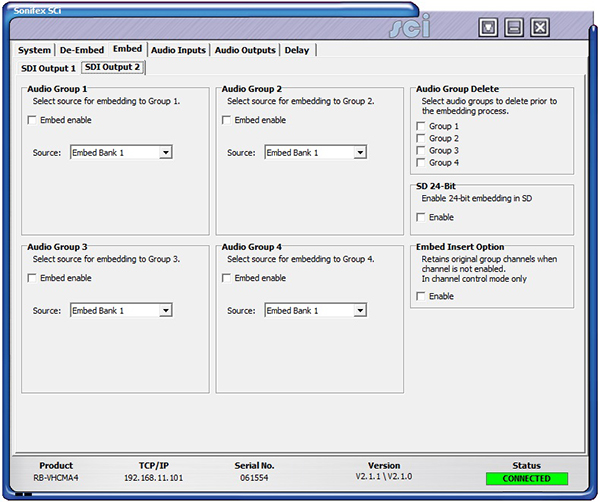
Task: Go to the Audio Inputs tab
Action: pyautogui.click(x=178, y=50)
